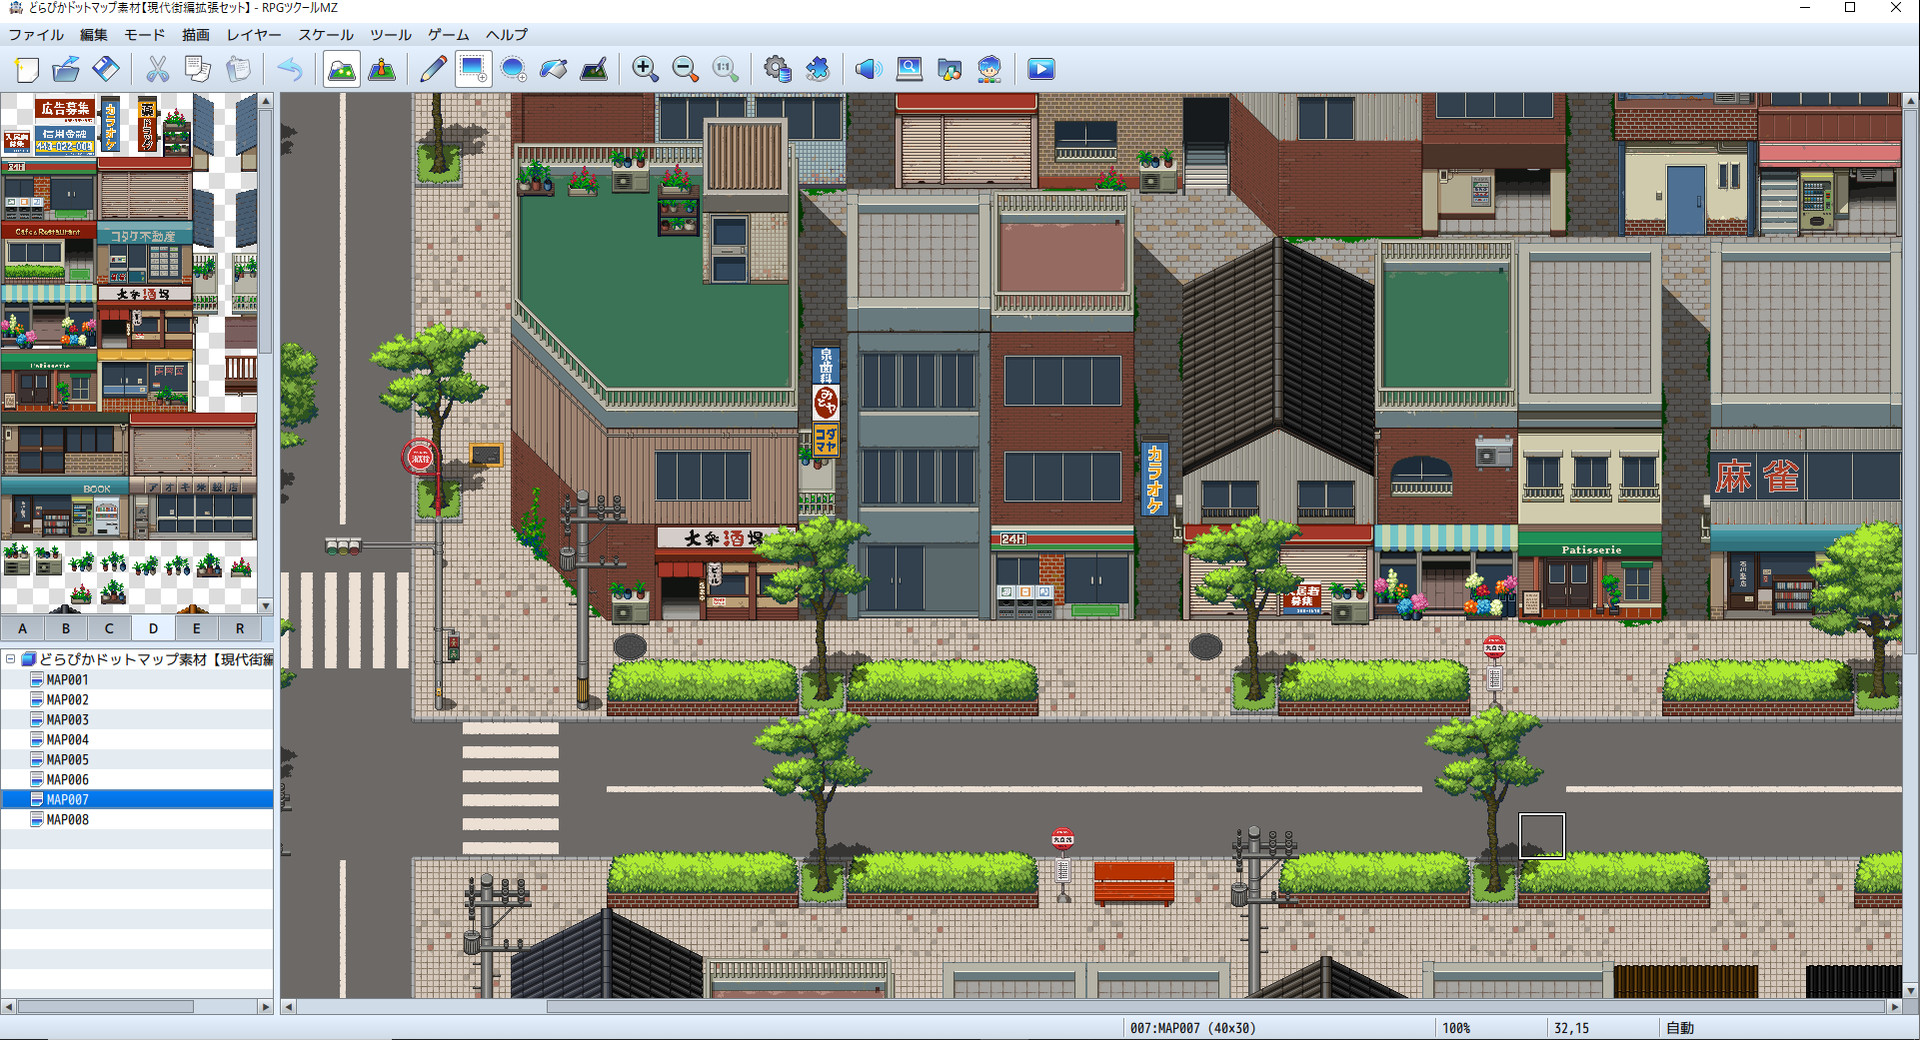
Task: Switch to tileset tab B
Action: [x=65, y=628]
